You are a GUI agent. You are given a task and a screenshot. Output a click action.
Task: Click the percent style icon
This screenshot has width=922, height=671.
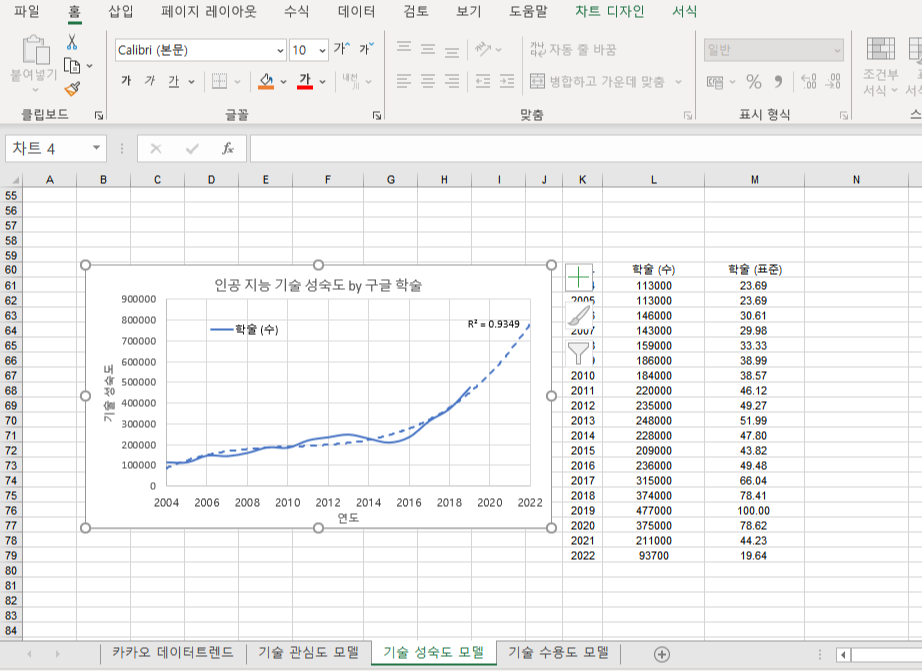[754, 82]
